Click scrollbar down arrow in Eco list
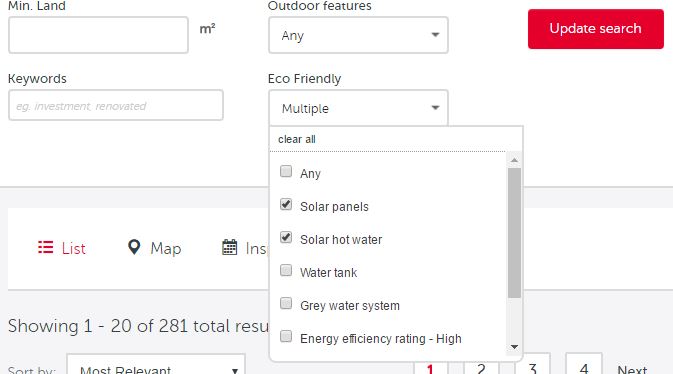The width and height of the screenshot is (673, 374). tap(514, 347)
